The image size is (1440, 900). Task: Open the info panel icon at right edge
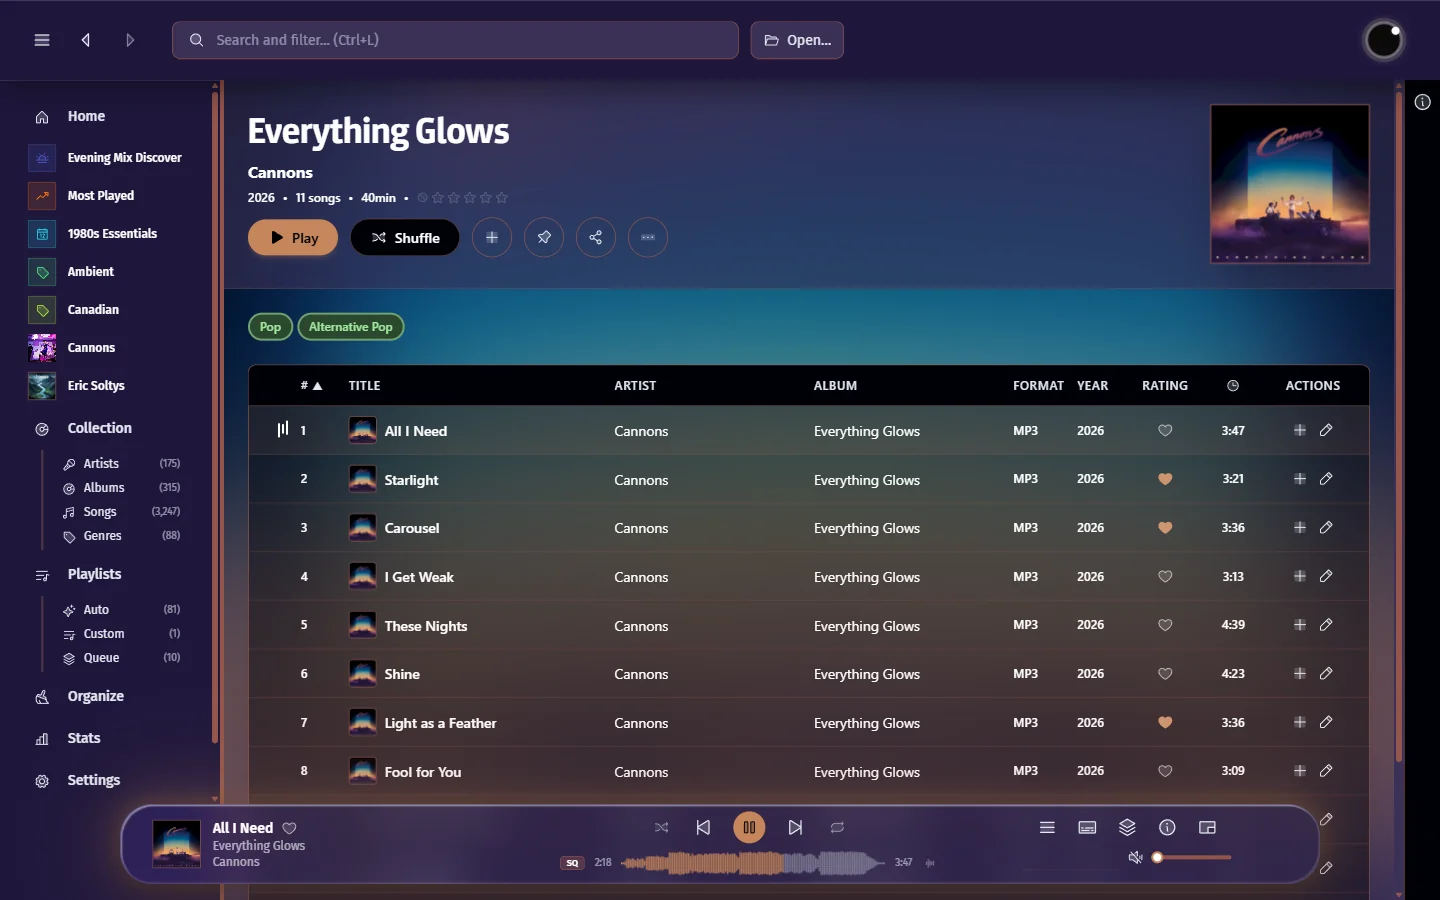click(1422, 102)
